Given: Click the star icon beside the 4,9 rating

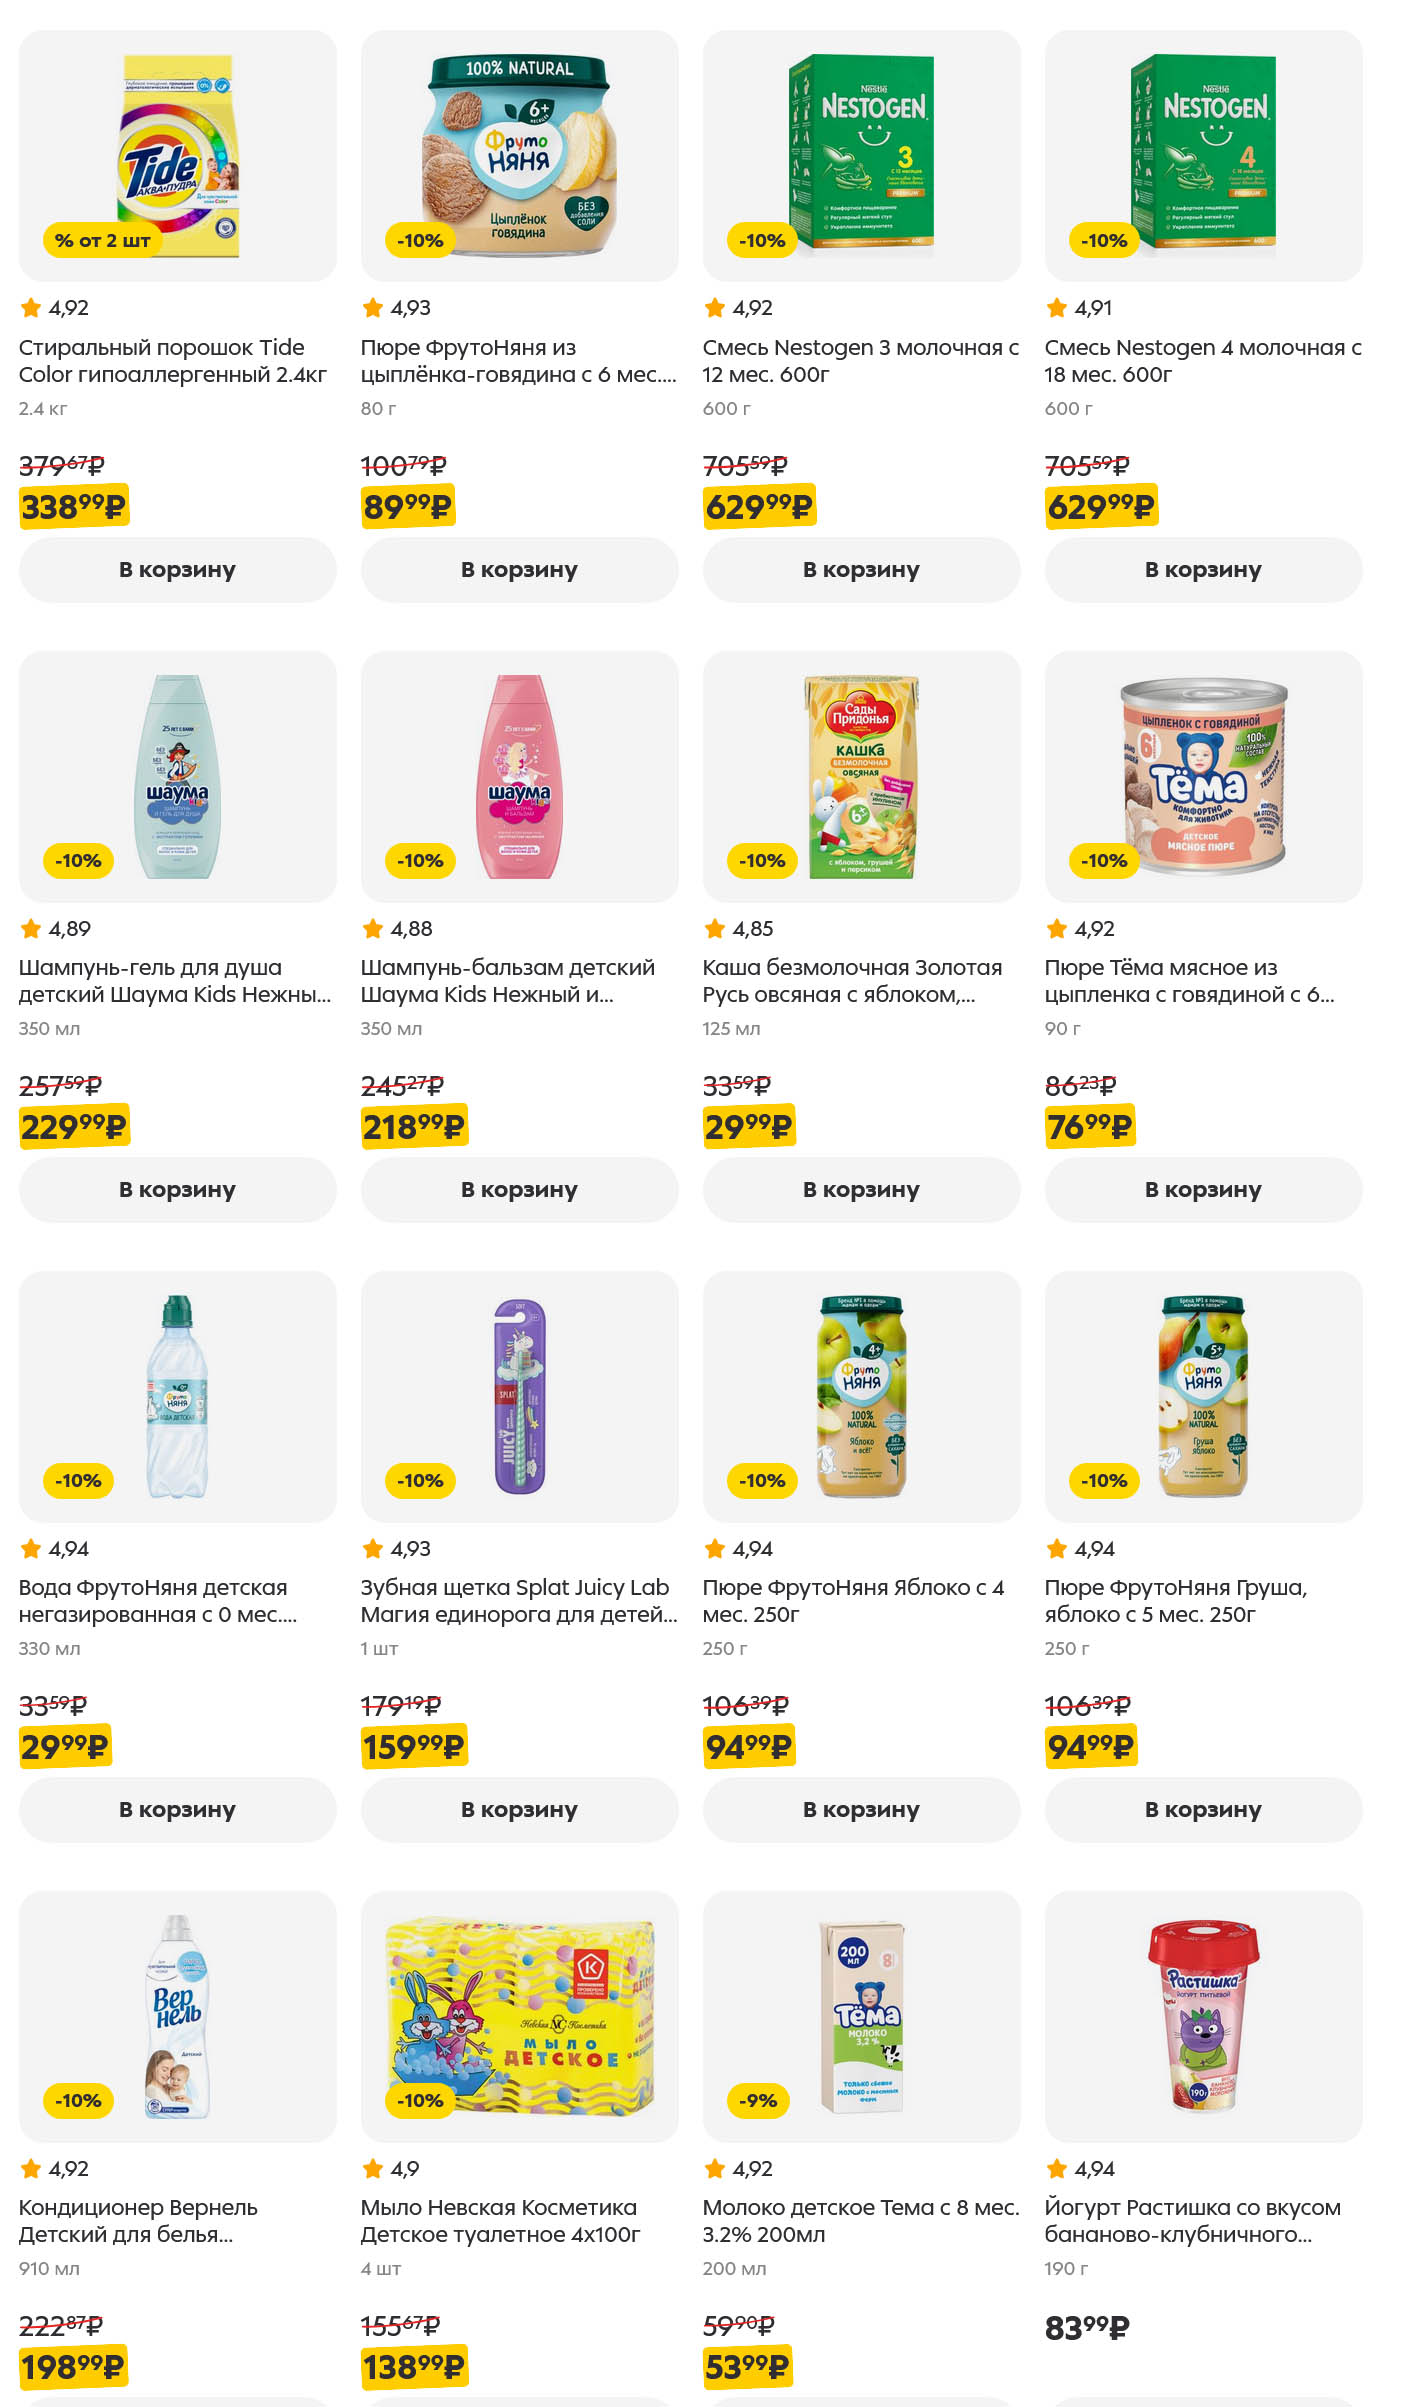Looking at the screenshot, I should pyautogui.click(x=373, y=2169).
